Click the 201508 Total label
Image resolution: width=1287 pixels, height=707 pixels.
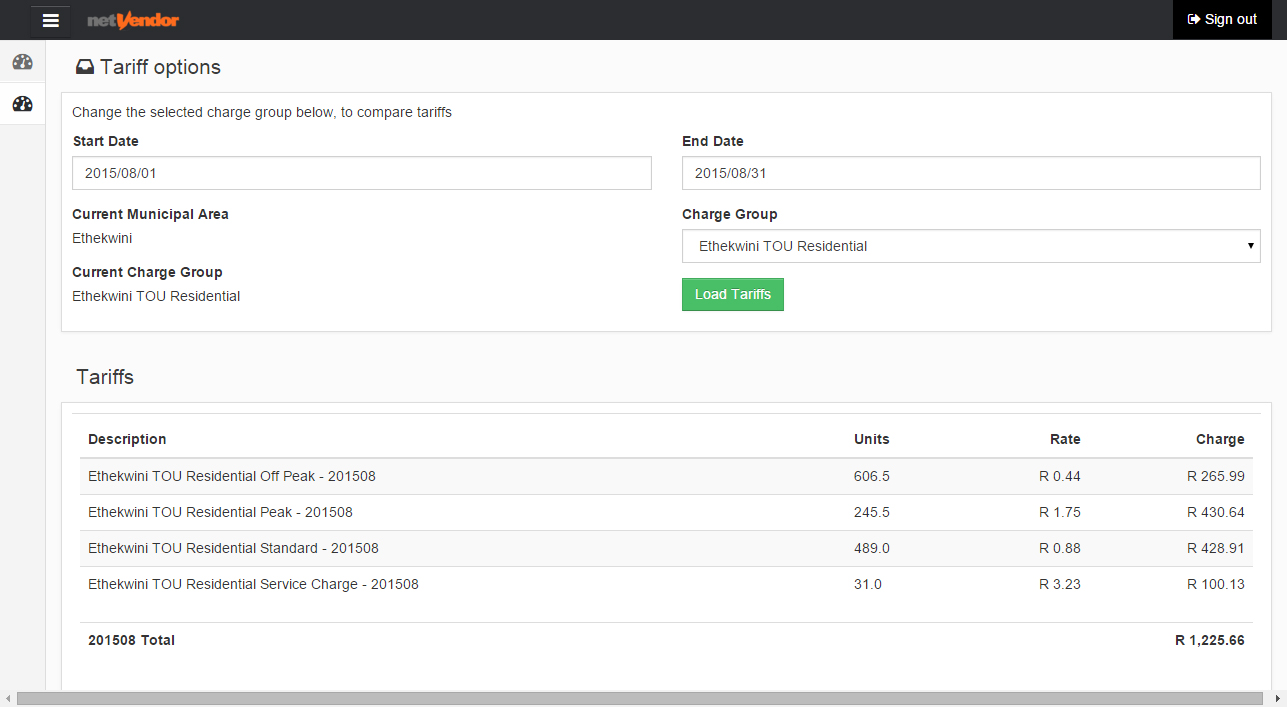coord(131,640)
